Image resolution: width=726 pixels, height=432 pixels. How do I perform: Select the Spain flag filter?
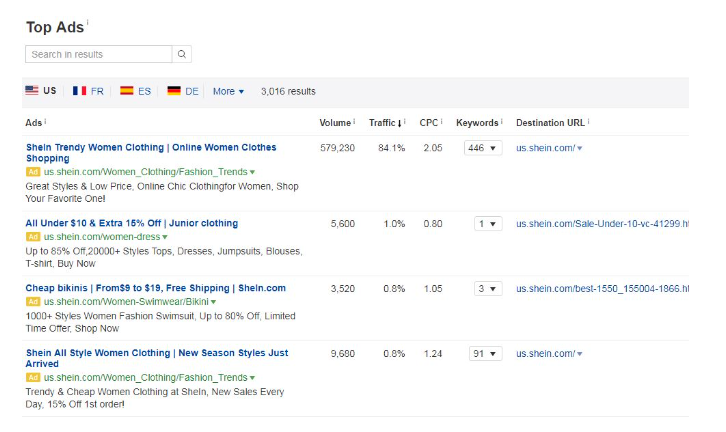(135, 91)
